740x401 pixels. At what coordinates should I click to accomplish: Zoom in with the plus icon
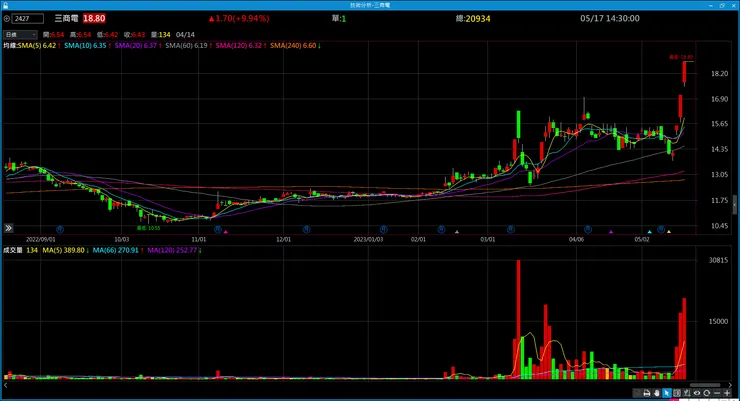[x=727, y=393]
